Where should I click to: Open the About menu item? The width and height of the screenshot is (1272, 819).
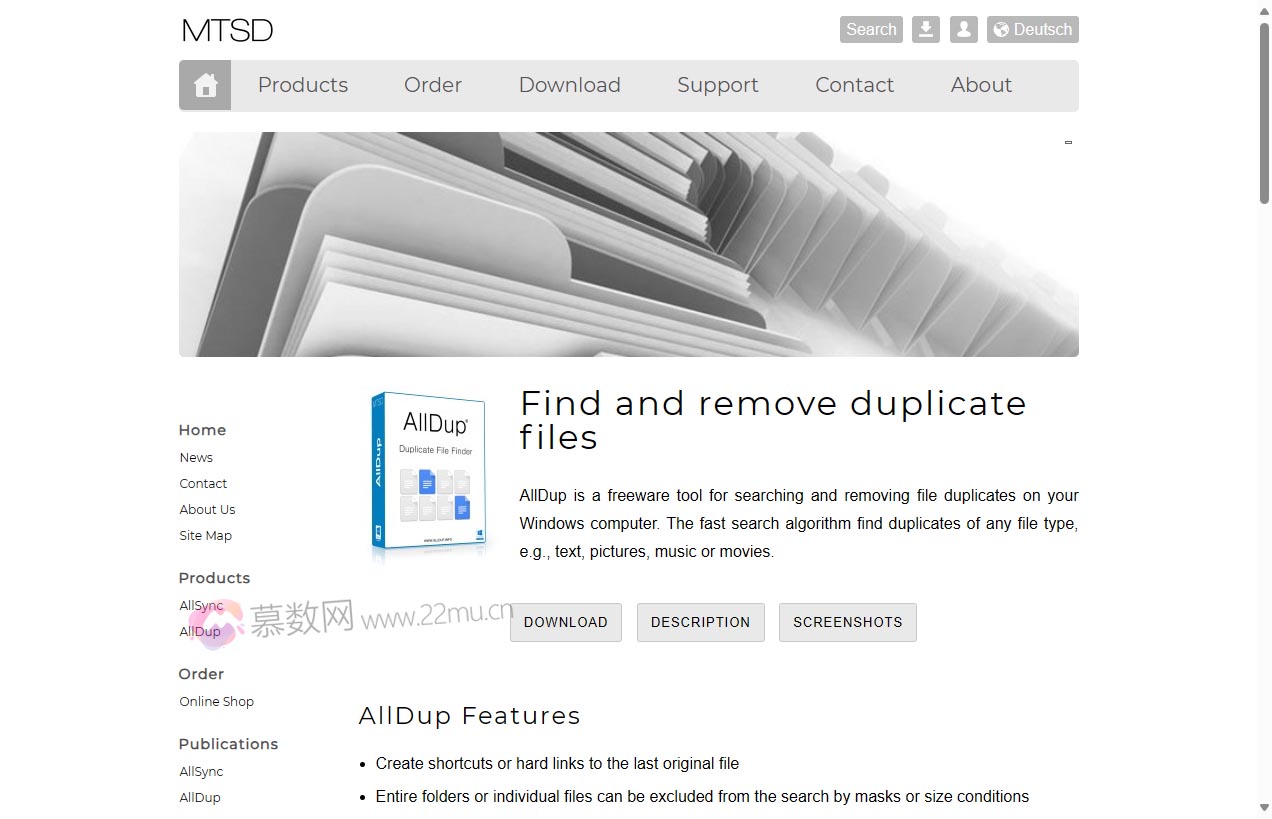click(x=981, y=85)
